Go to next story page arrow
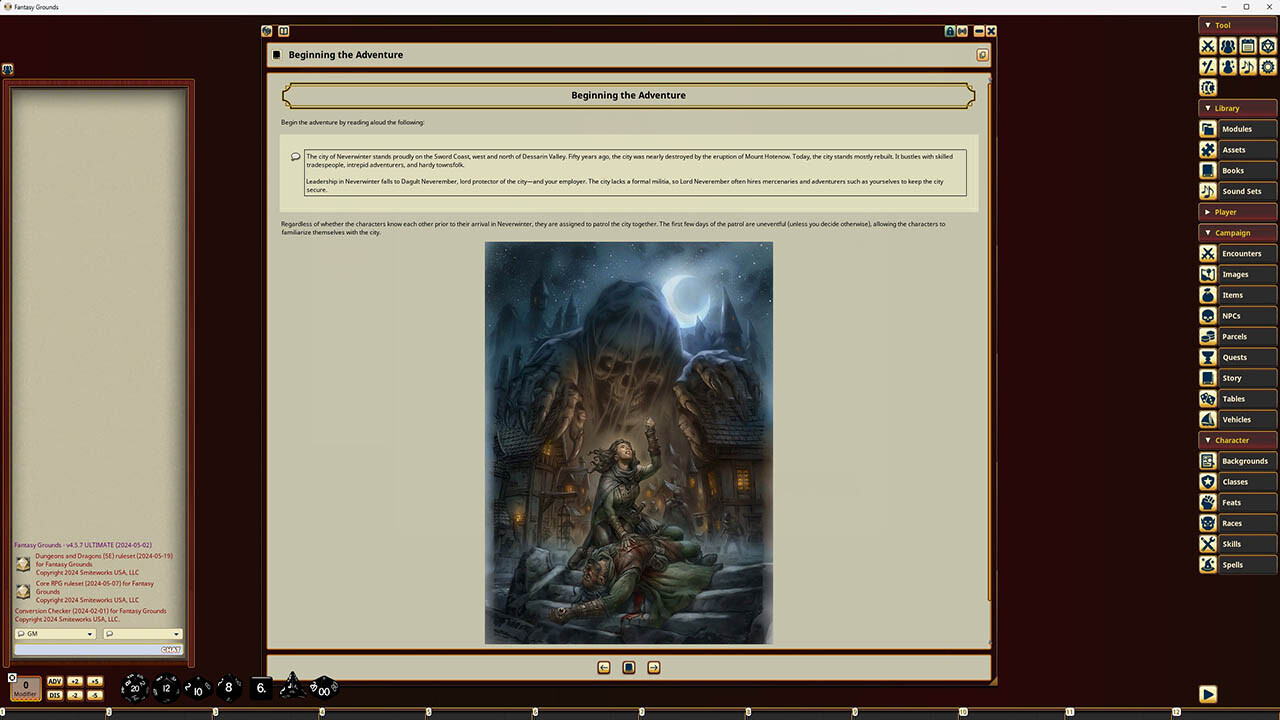Viewport: 1280px width, 720px height. click(x=654, y=668)
